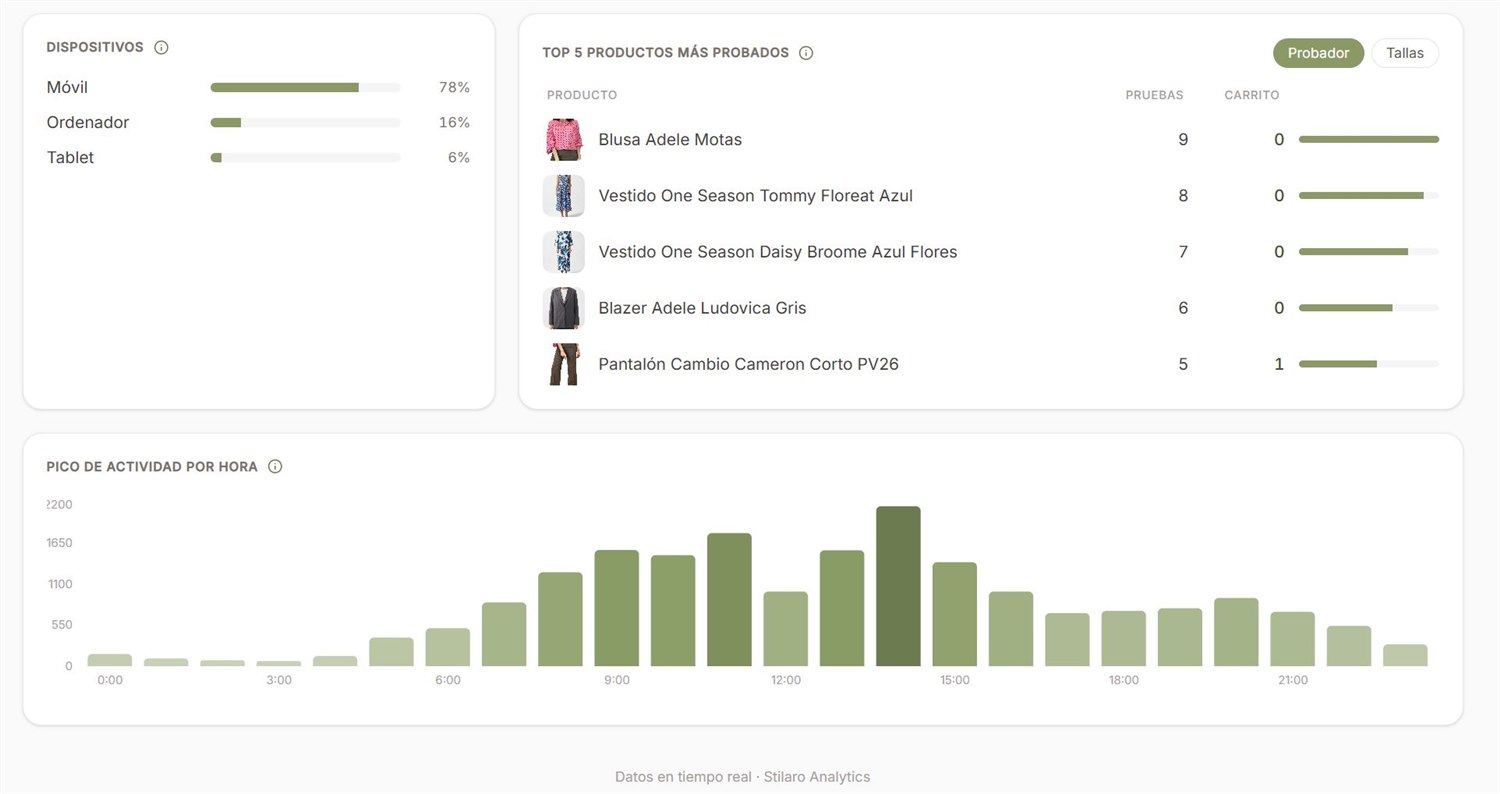Click Vestido One Season Tommy Floreat Azul

[755, 195]
